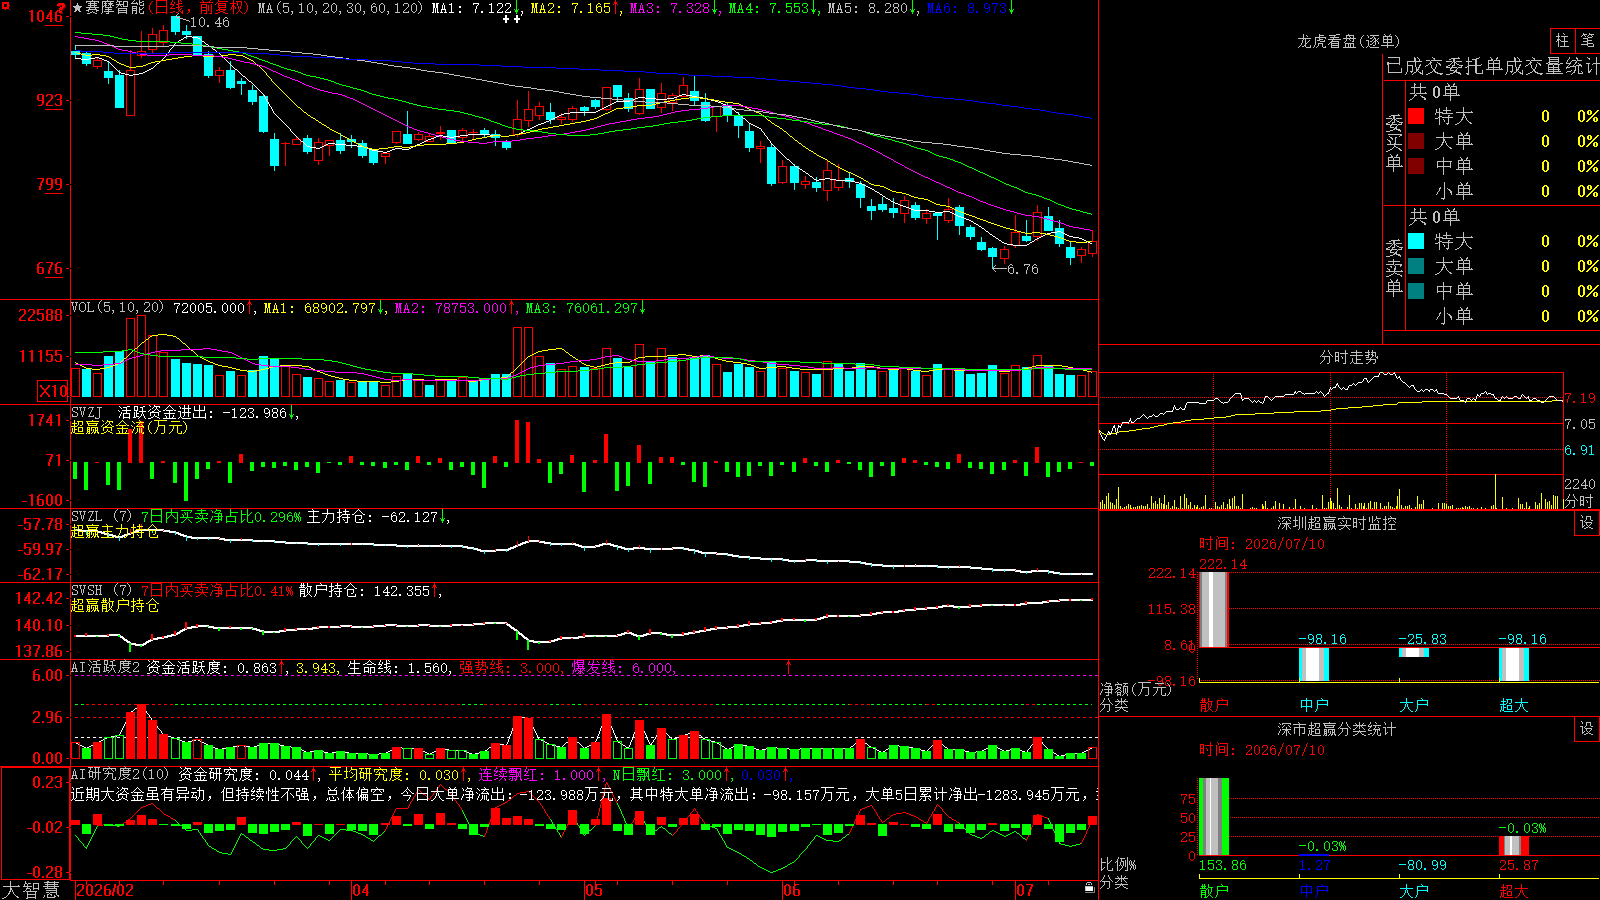Click the AI活跃度2 indicator label
The height and width of the screenshot is (900, 1600).
click(x=106, y=667)
